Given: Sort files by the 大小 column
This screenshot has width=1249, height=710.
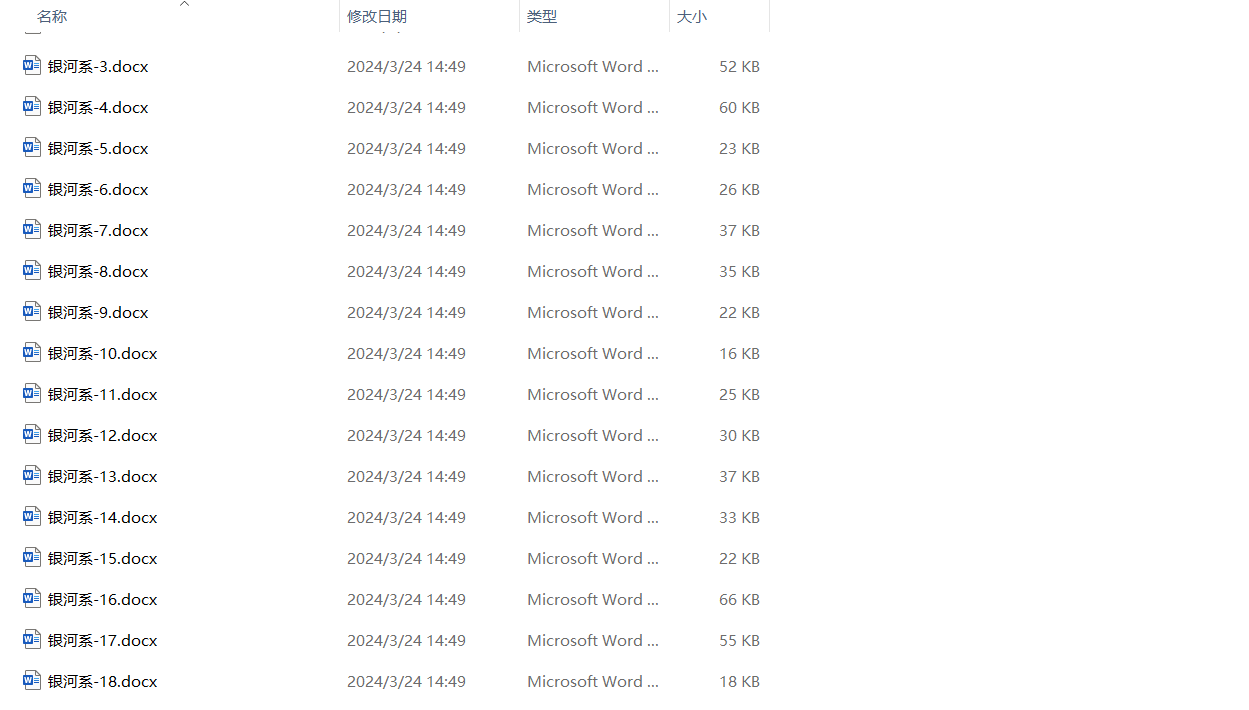Looking at the screenshot, I should tap(692, 16).
